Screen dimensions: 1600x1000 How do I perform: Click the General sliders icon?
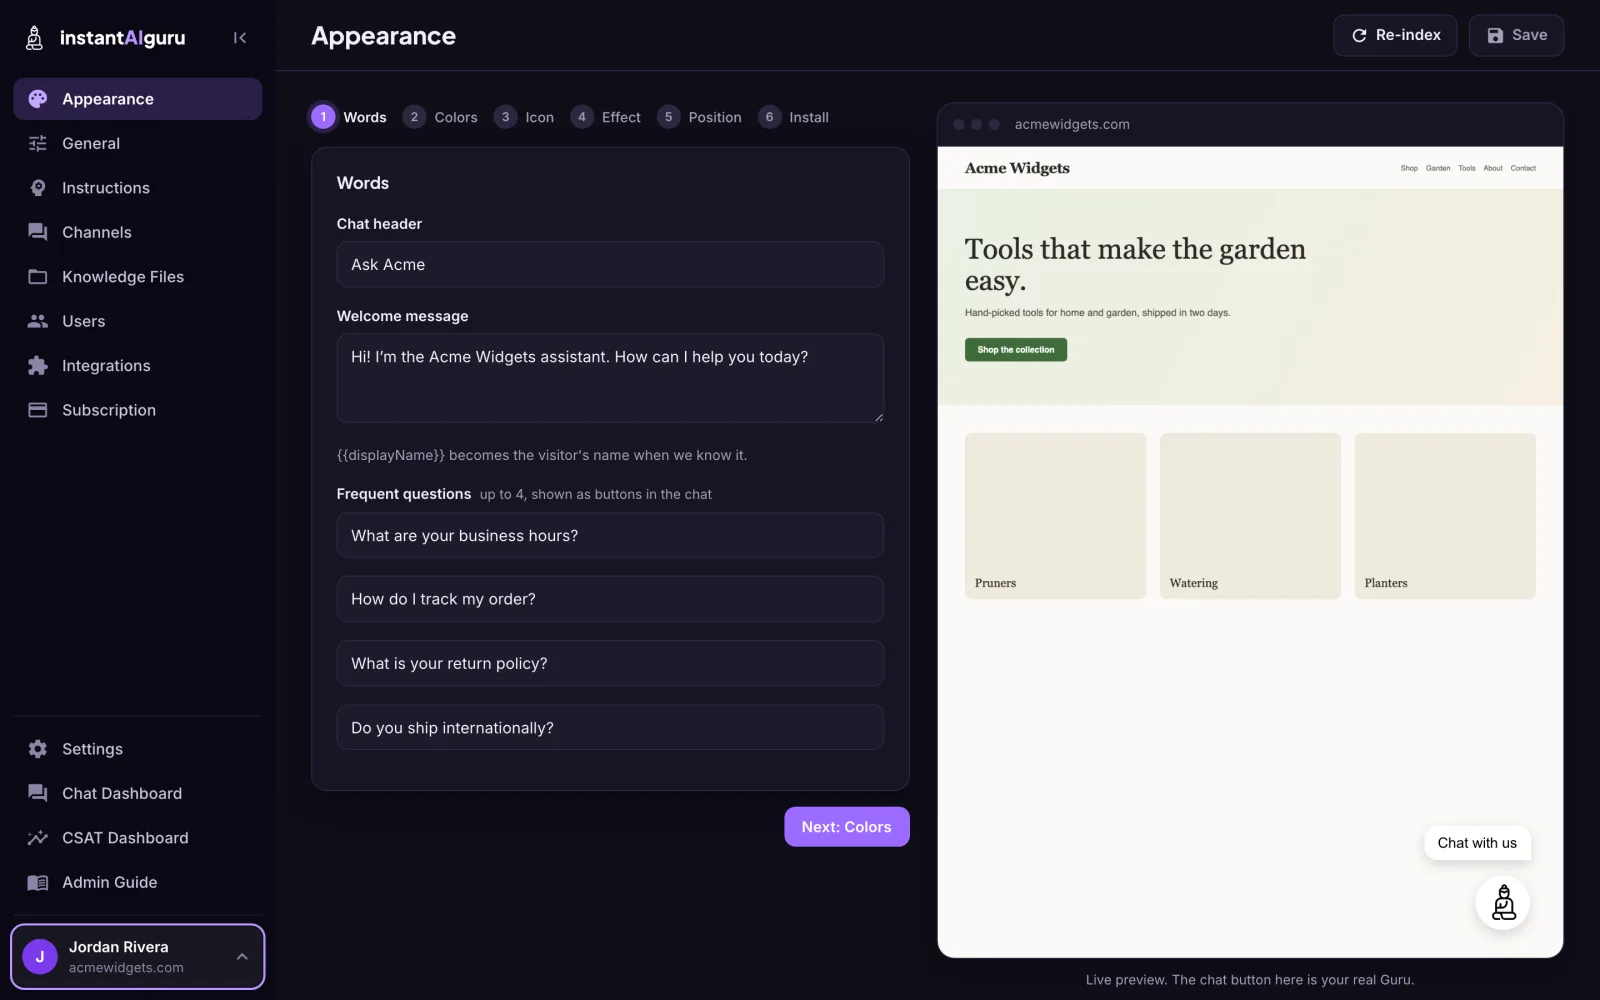tap(38, 143)
